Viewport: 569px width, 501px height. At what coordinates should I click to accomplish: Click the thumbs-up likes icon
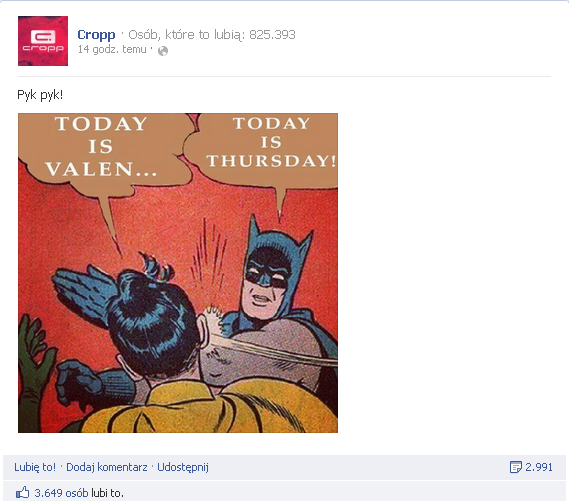click(22, 492)
